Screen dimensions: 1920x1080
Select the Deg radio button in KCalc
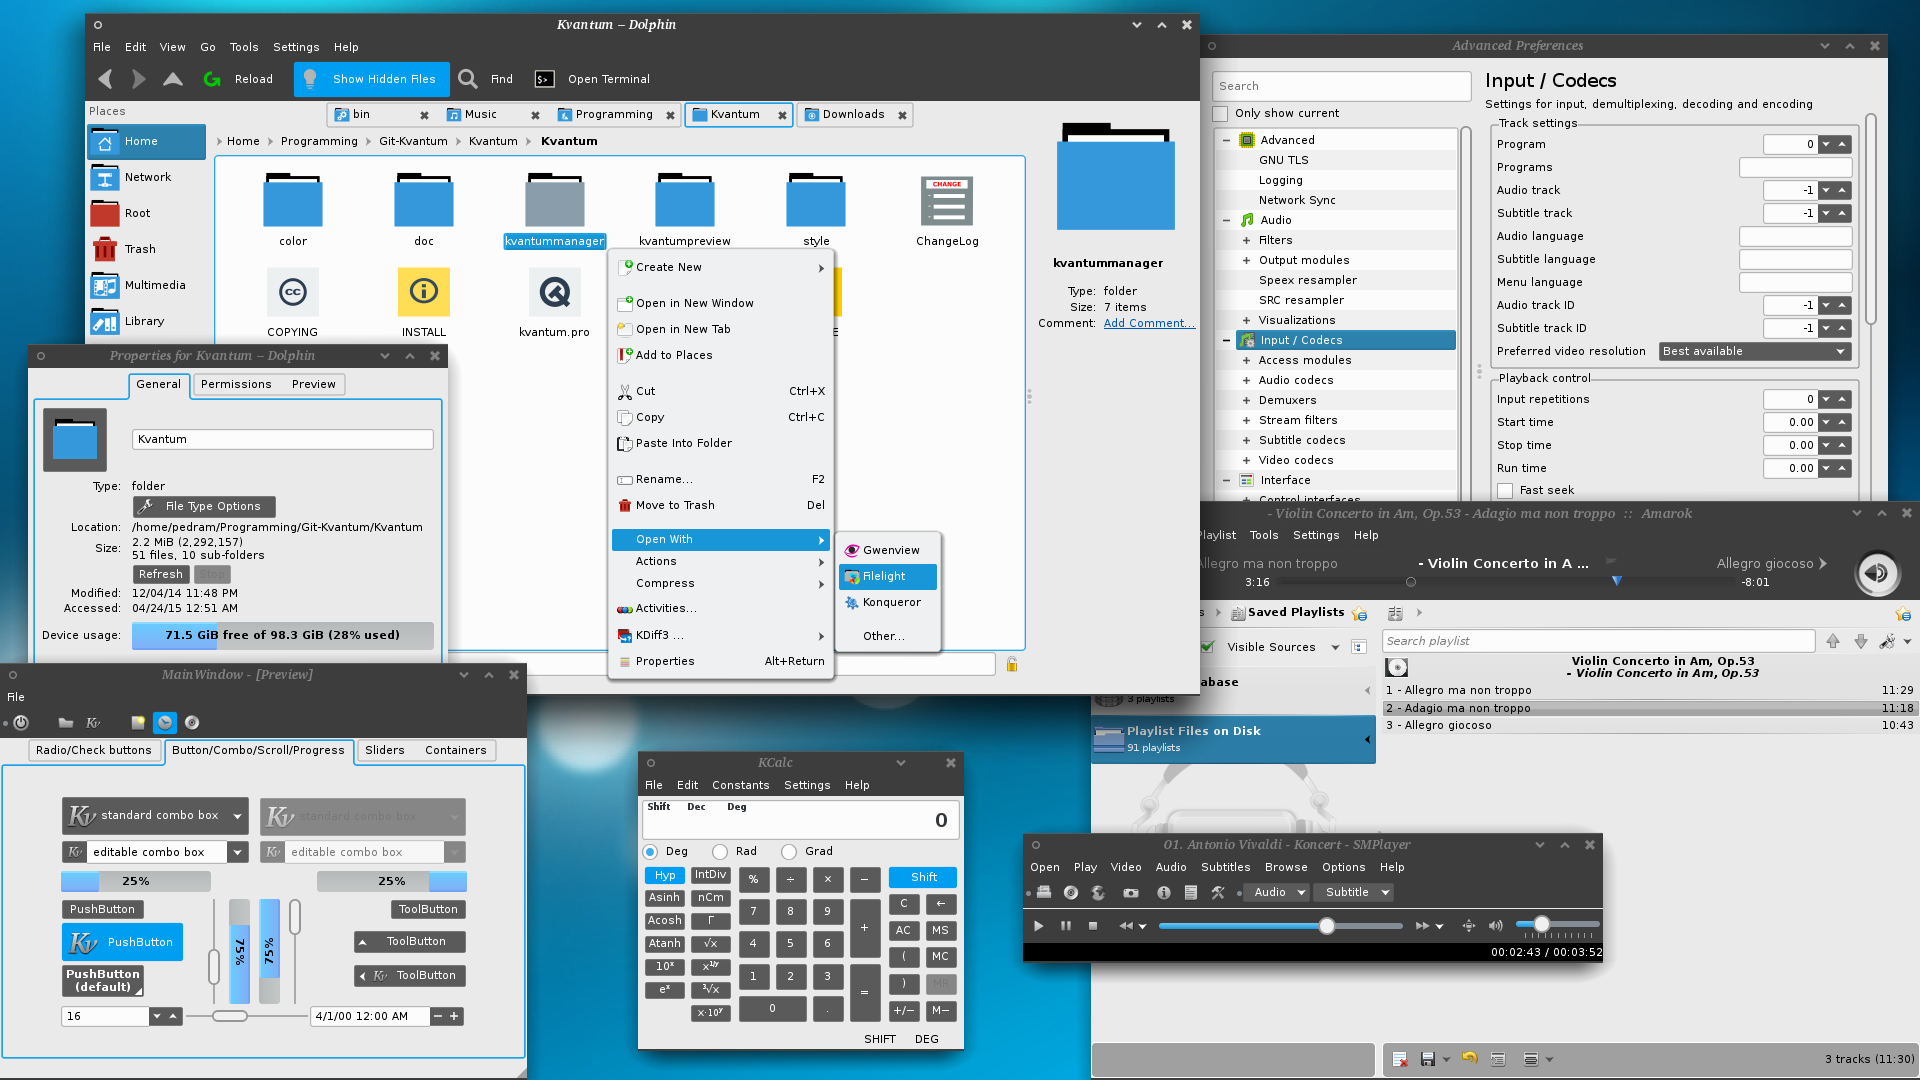pos(650,852)
